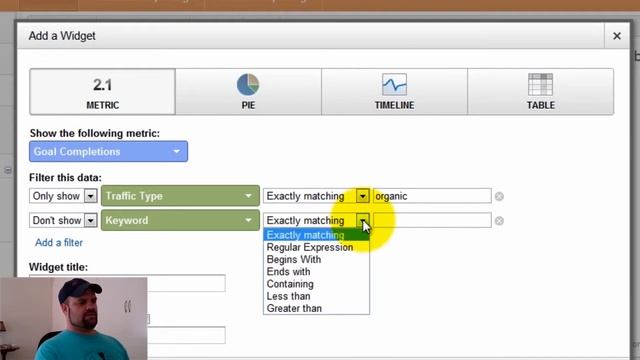Click the filter value field containing organic

point(432,196)
